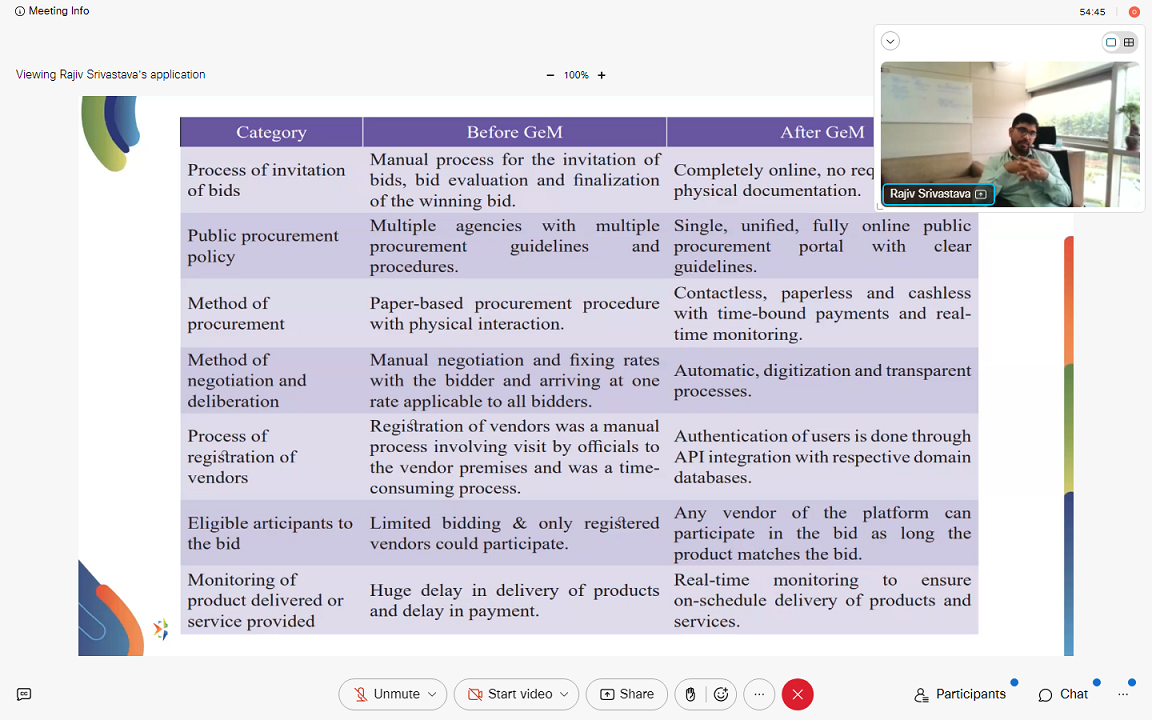
Task: Open the Meeting Info panel
Action: tap(52, 11)
